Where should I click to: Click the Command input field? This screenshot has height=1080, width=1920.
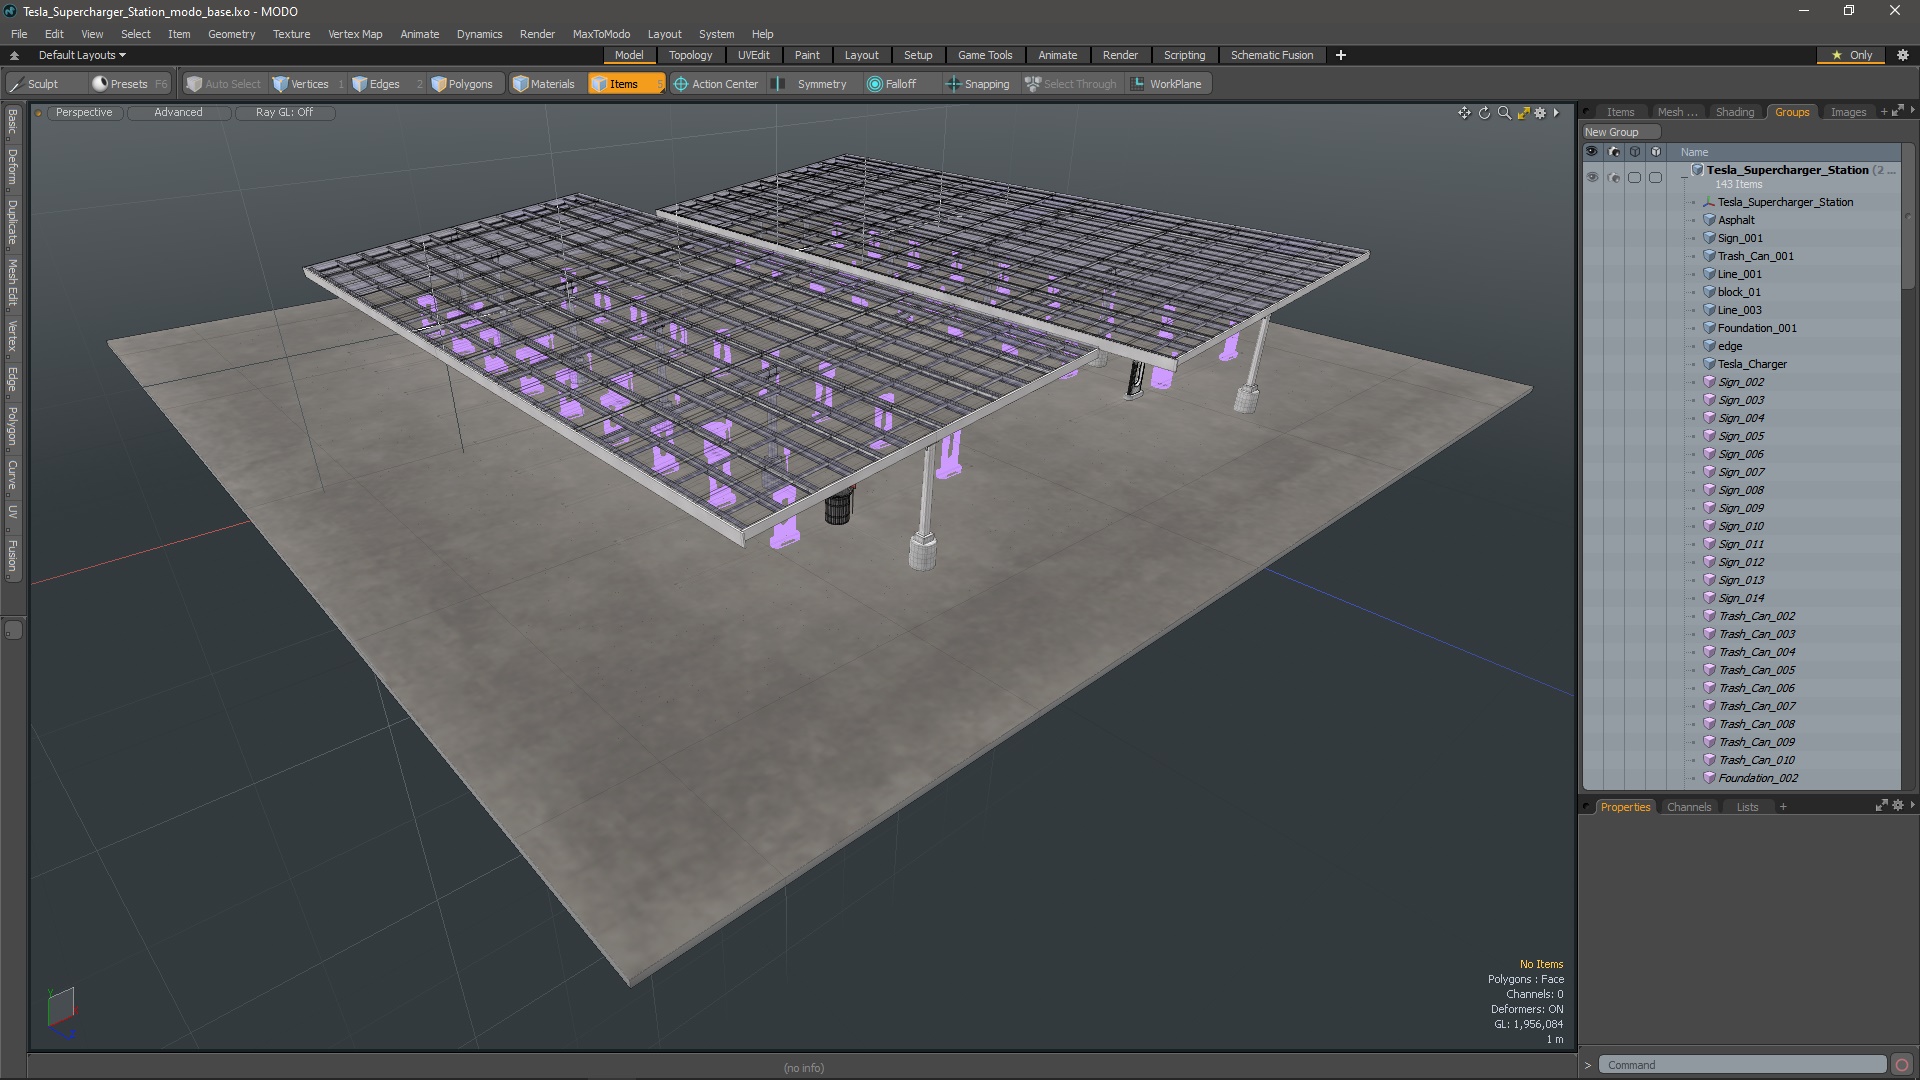pyautogui.click(x=1741, y=1065)
